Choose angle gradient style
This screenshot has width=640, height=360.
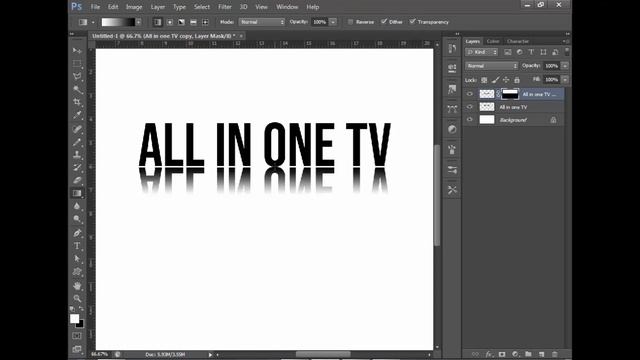coord(181,22)
